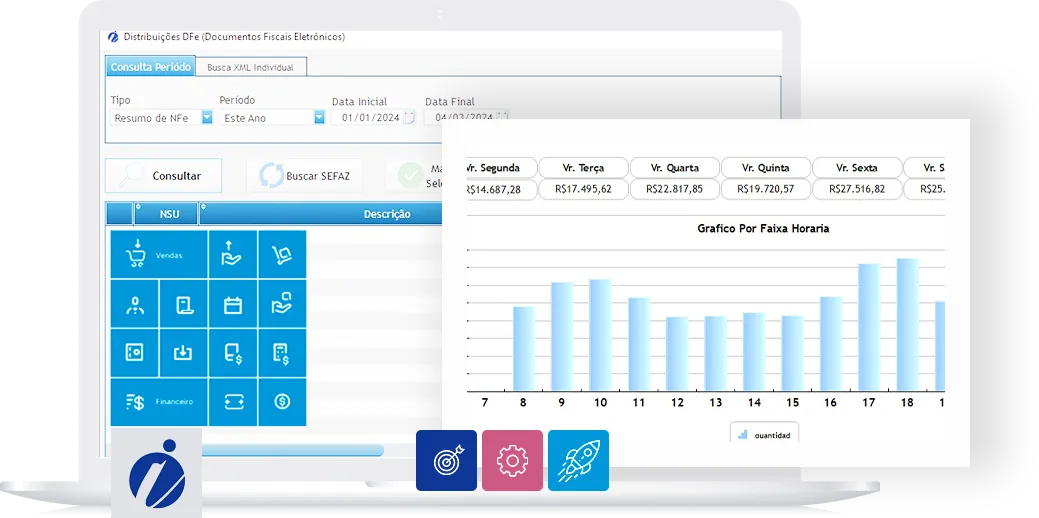The image size is (1039, 518).
Task: Click the inbox download tray tile
Action: (x=184, y=353)
